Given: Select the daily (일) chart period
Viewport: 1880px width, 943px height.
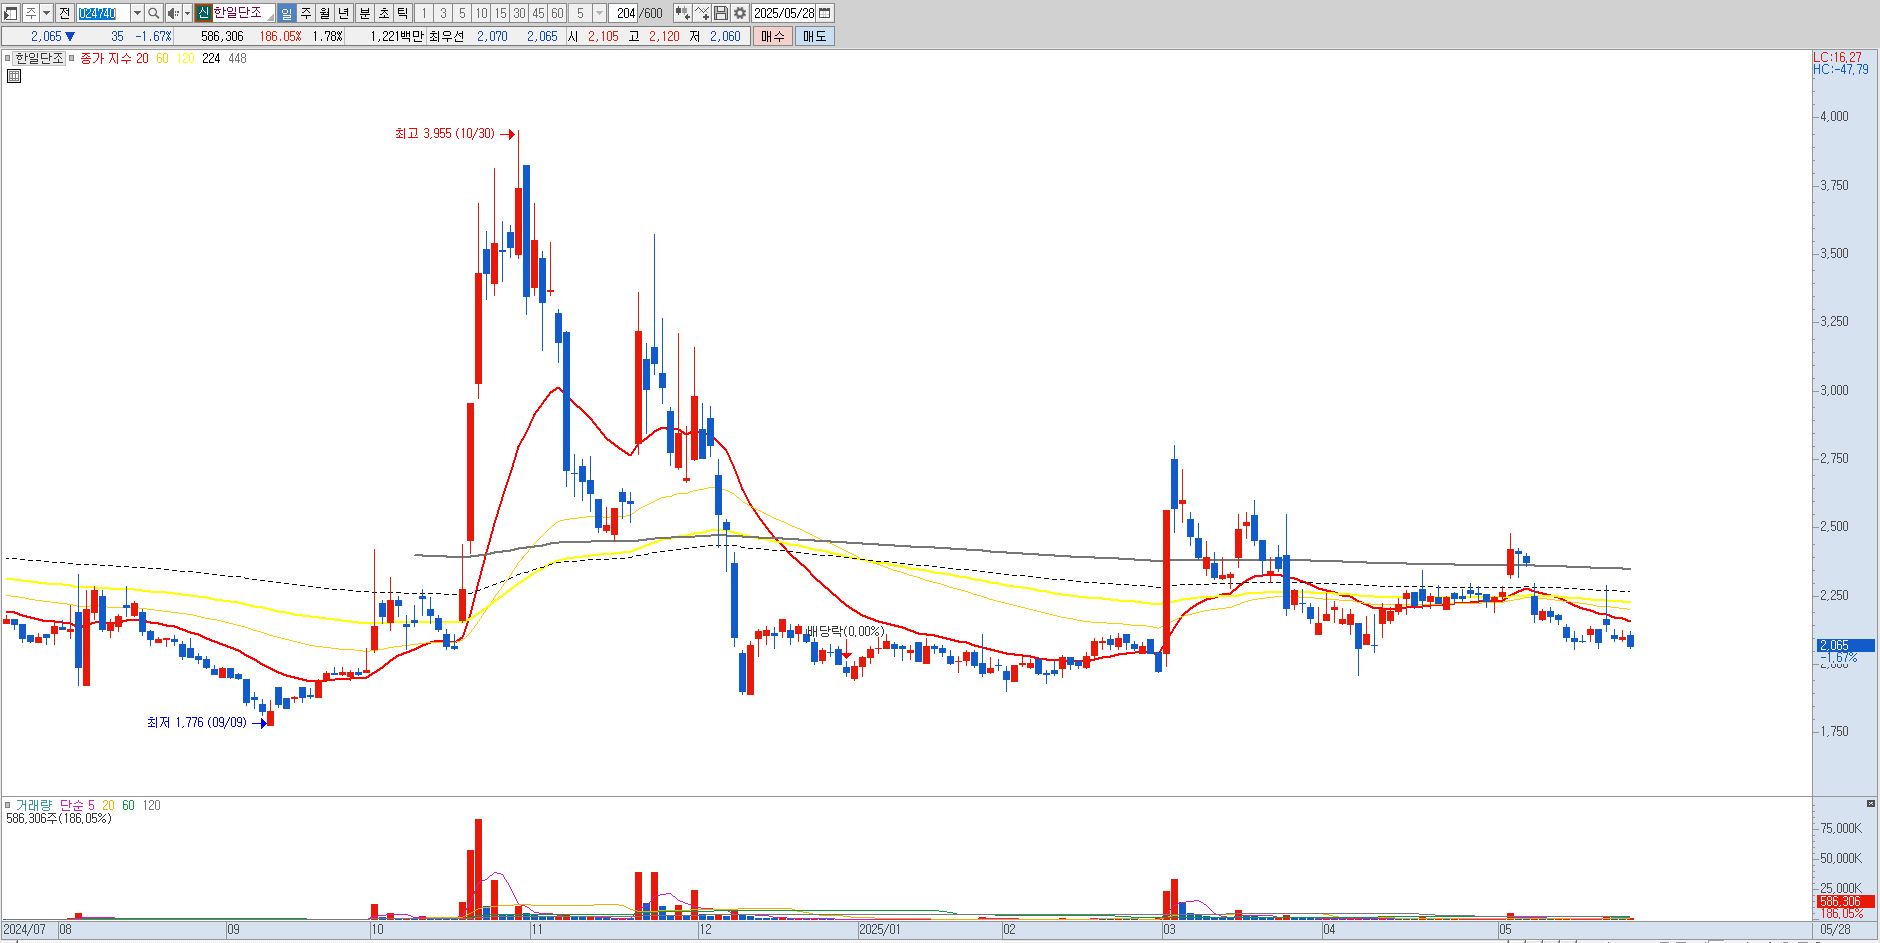Looking at the screenshot, I should point(286,13).
